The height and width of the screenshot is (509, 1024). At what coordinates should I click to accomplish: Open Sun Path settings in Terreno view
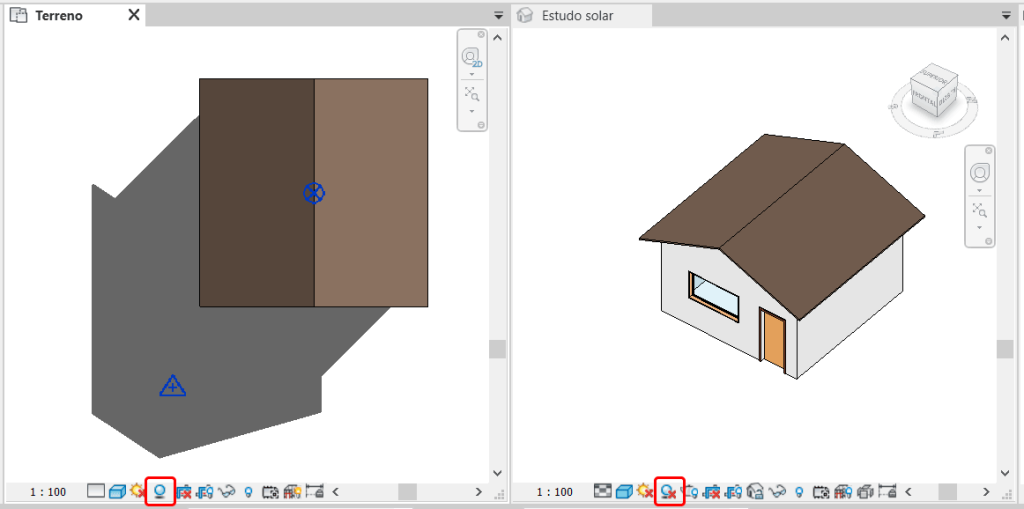(138, 491)
